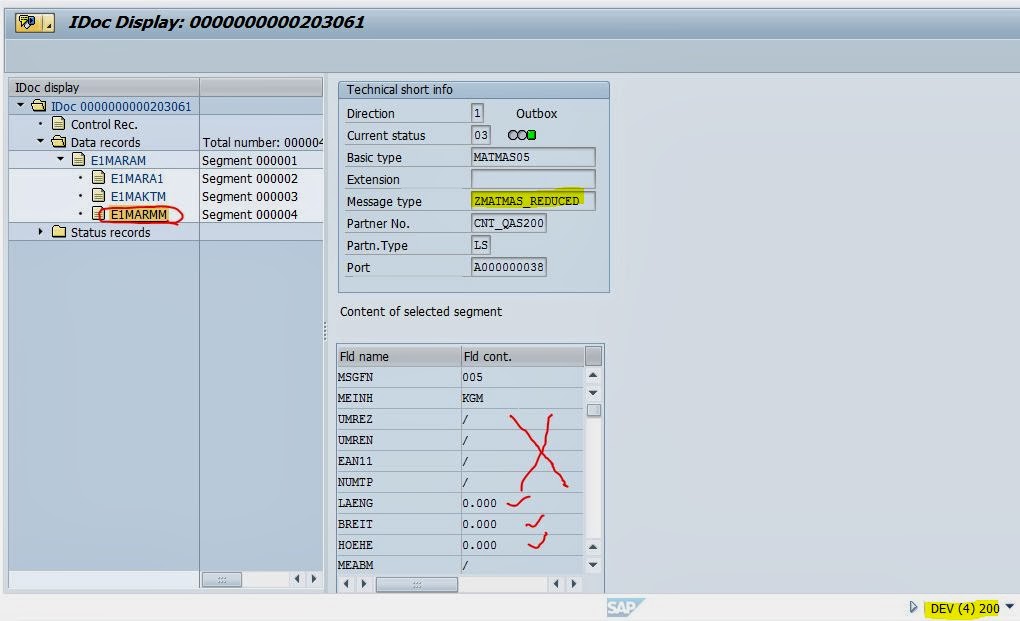Click the Fld cont. column header

[x=522, y=356]
